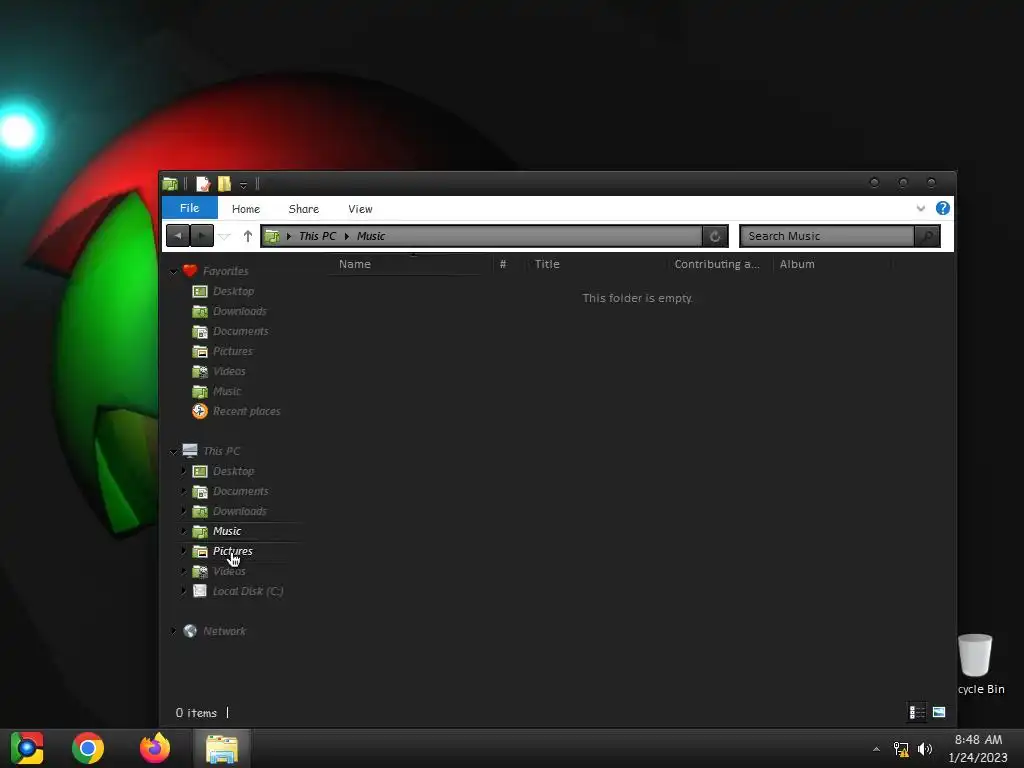Switch to the Share ribbon tab
Viewport: 1024px width, 768px height.
(304, 209)
